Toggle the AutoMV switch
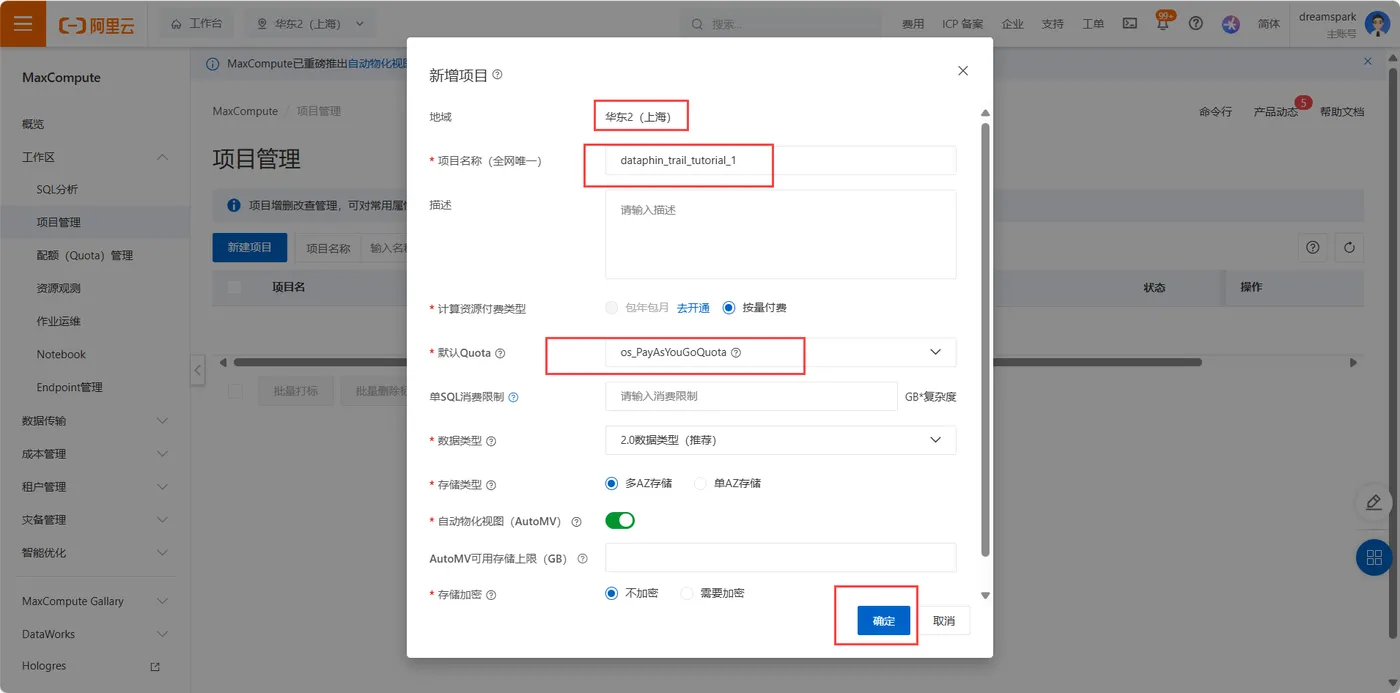The image size is (1400, 693). tap(620, 520)
